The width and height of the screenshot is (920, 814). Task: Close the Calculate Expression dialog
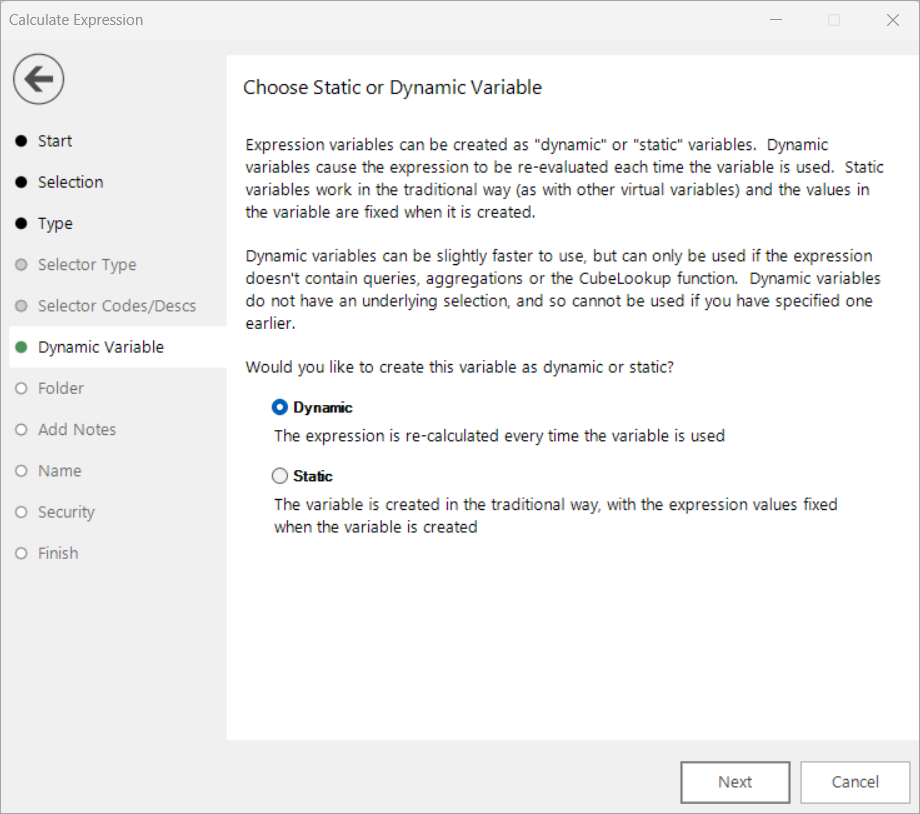coord(892,20)
